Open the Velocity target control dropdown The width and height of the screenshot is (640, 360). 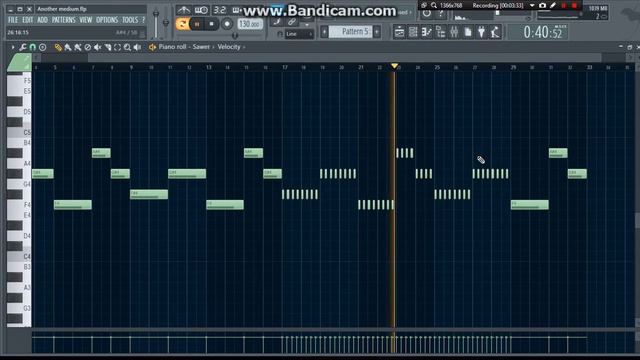pos(231,47)
